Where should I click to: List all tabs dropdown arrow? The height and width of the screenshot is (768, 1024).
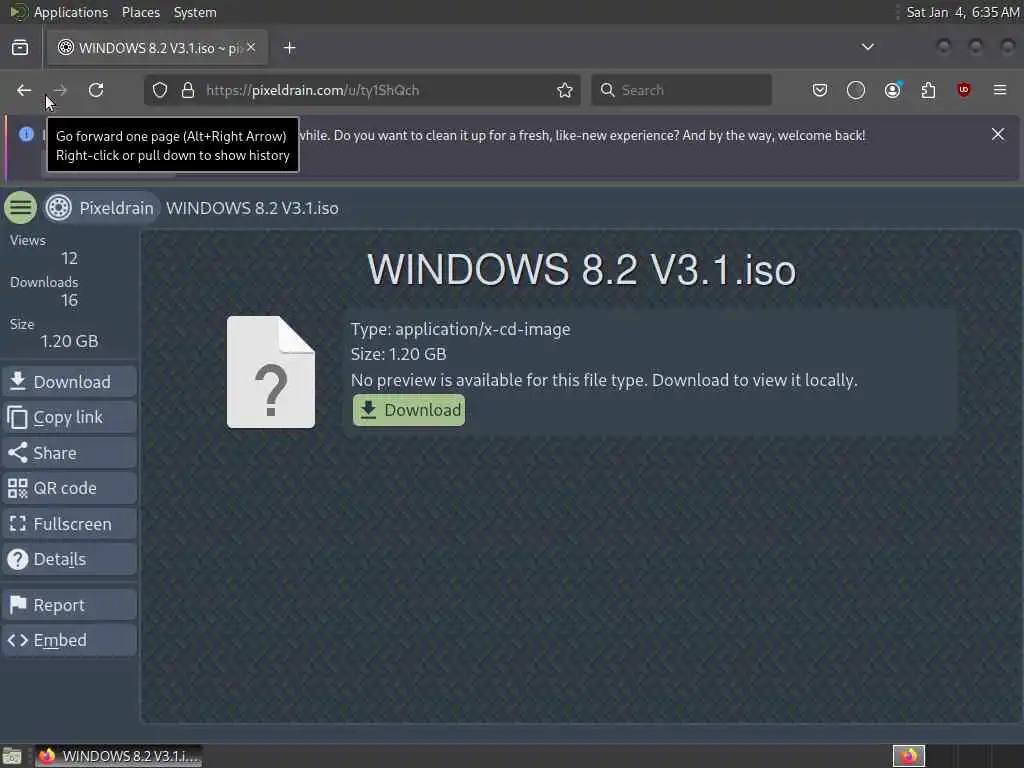[x=868, y=47]
